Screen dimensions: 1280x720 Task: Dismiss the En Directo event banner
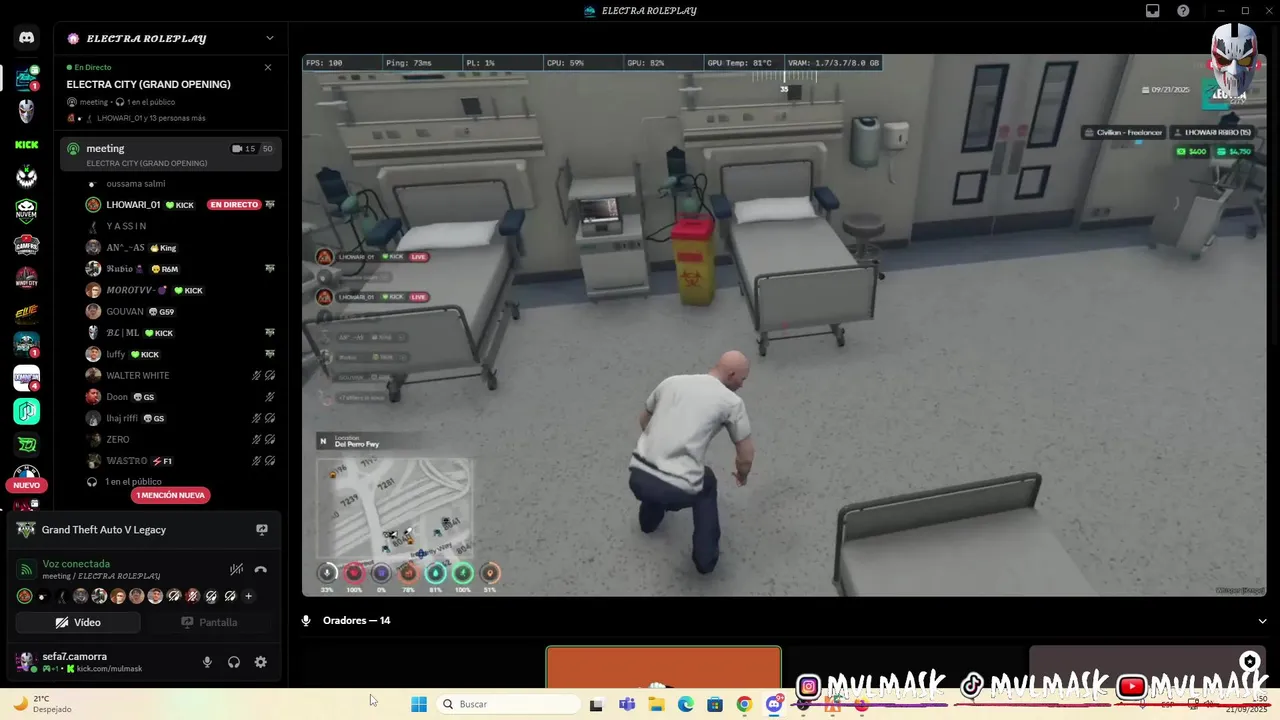tap(268, 67)
